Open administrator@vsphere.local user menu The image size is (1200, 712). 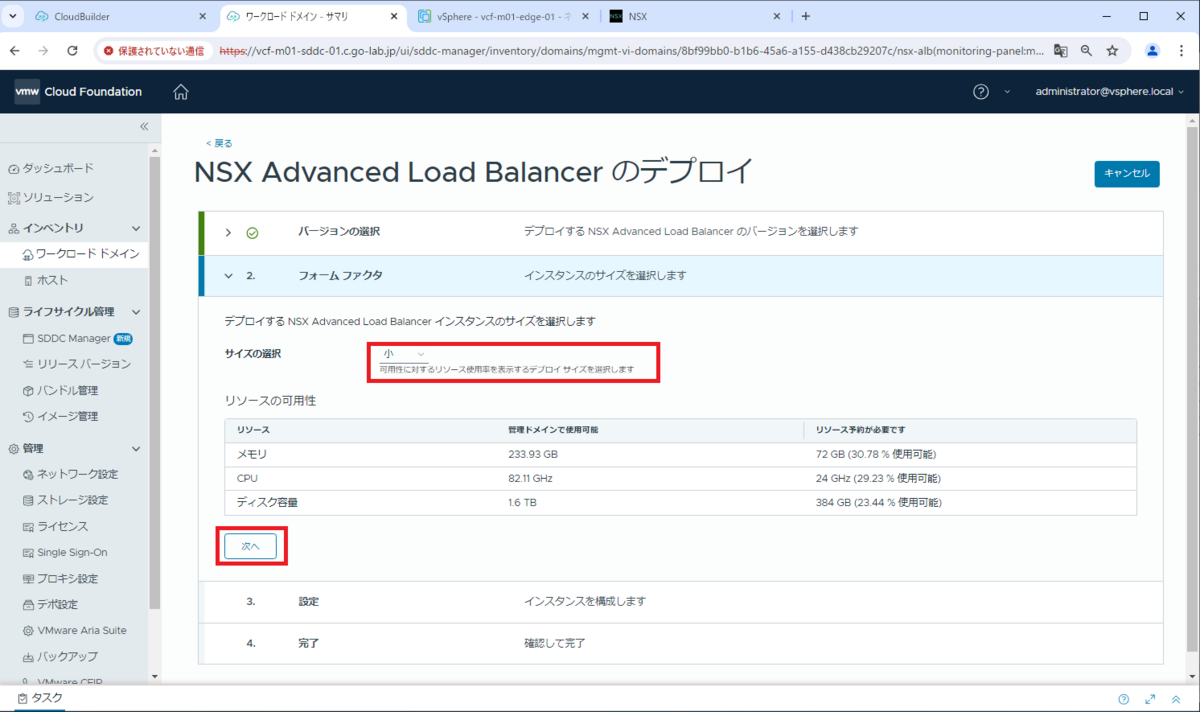pos(1110,92)
